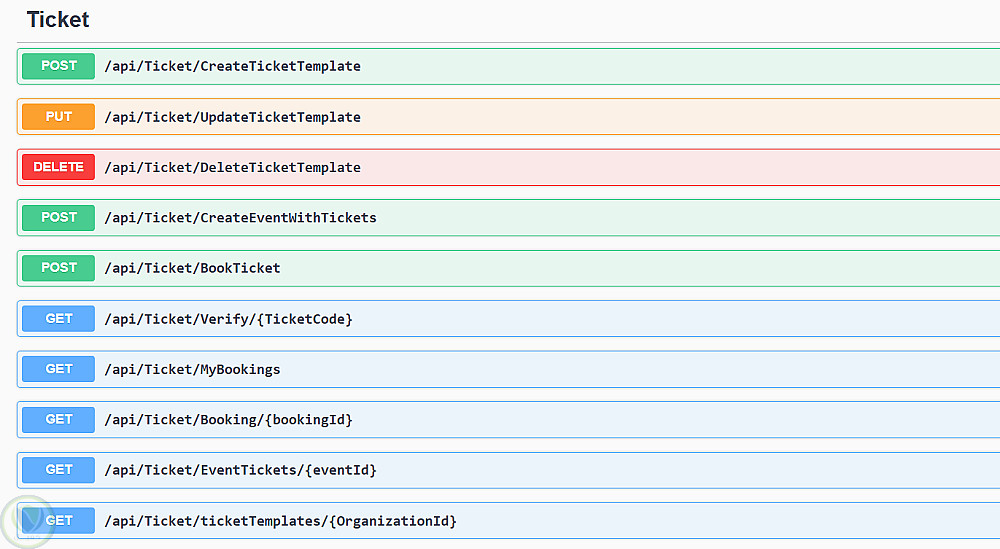This screenshot has width=1000, height=549.
Task: Open the /api/Ticket/Verify/{TicketCode} path
Action: (x=228, y=319)
